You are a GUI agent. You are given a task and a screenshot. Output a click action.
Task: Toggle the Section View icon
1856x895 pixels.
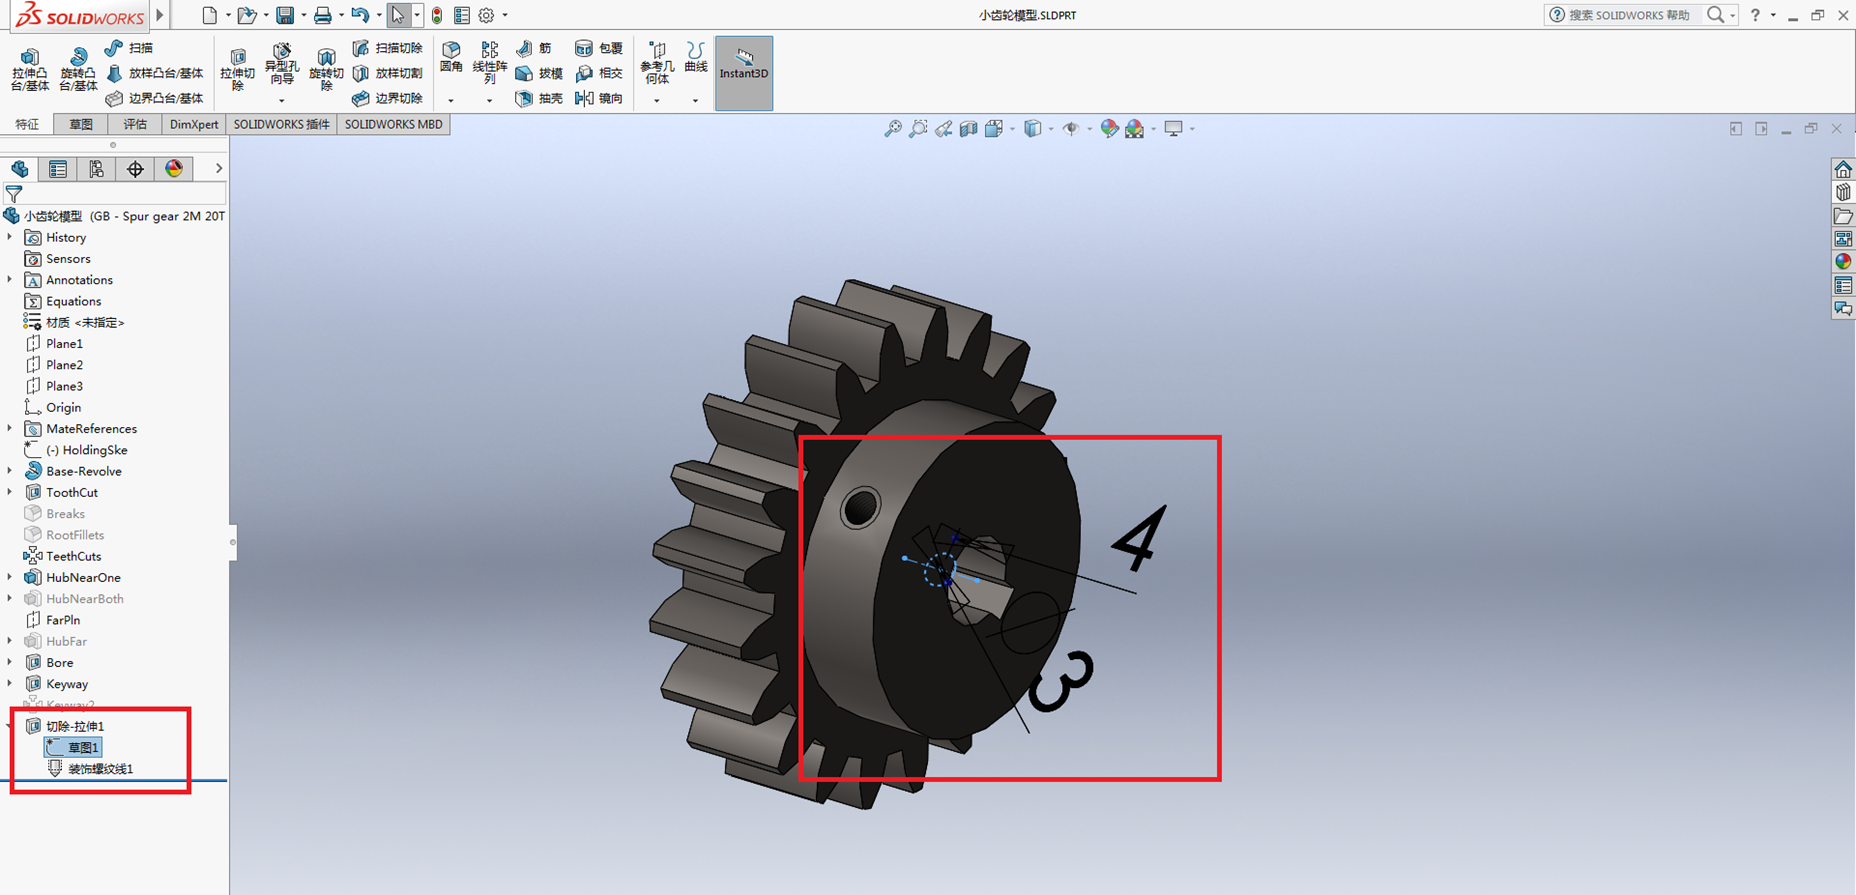click(x=968, y=128)
